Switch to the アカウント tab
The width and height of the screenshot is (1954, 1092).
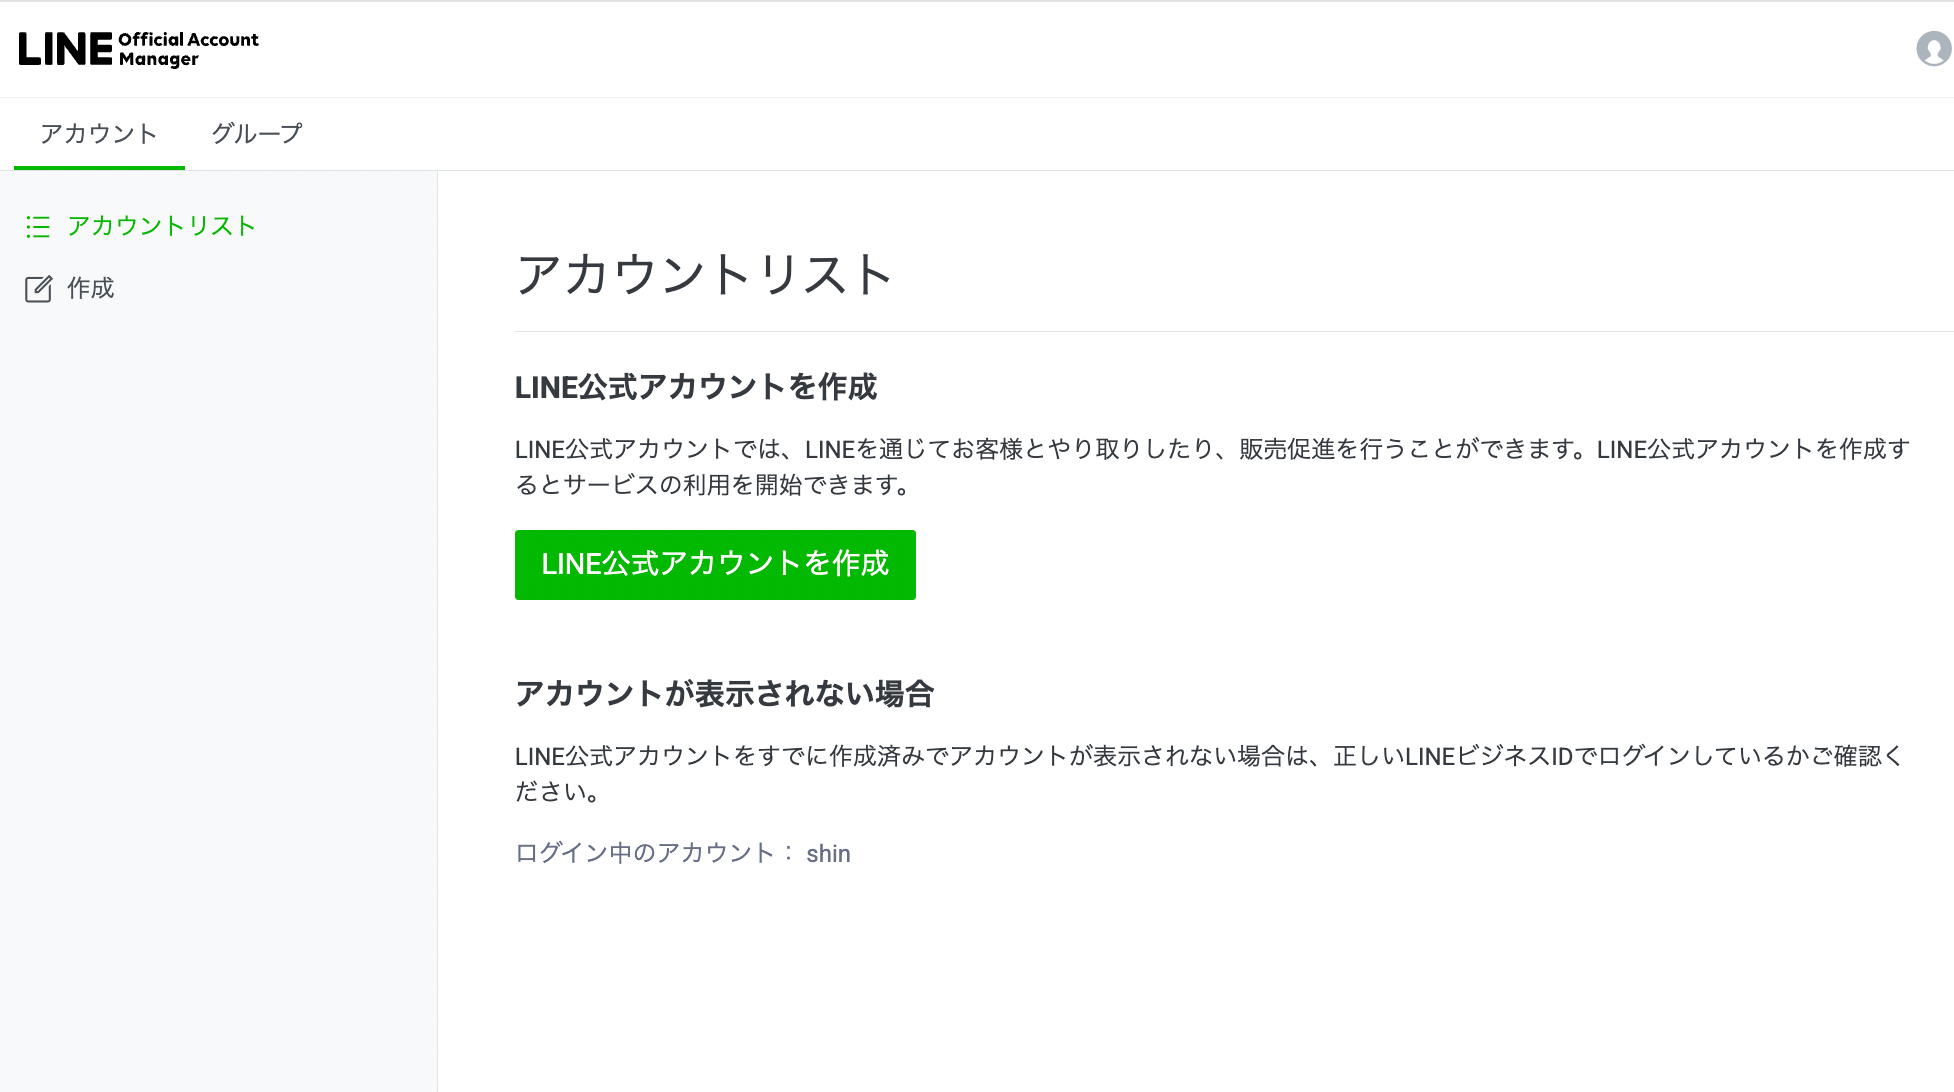pos(99,134)
